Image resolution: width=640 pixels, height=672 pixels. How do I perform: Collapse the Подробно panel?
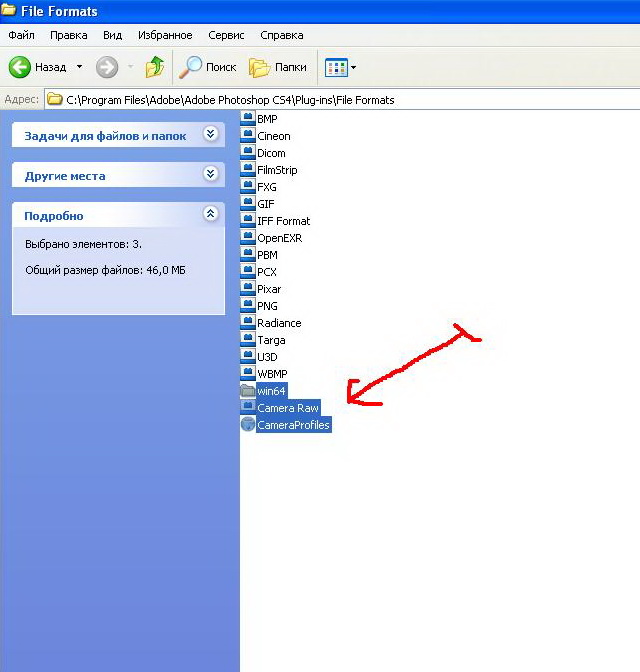click(210, 214)
